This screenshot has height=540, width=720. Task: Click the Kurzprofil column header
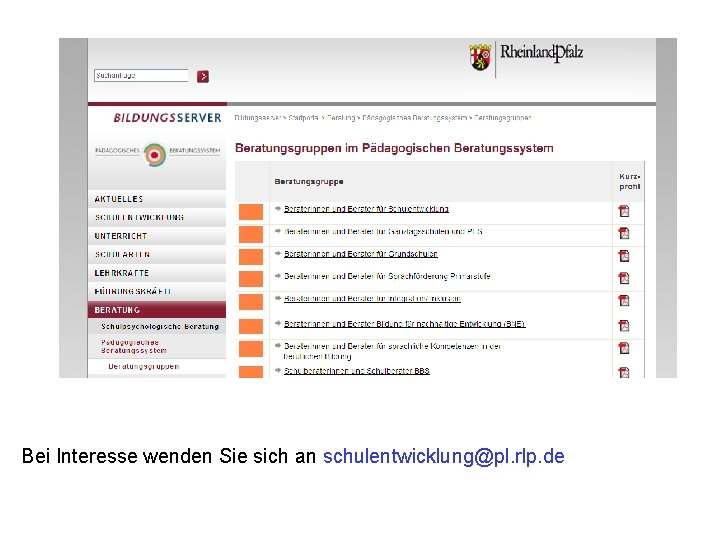tap(630, 181)
